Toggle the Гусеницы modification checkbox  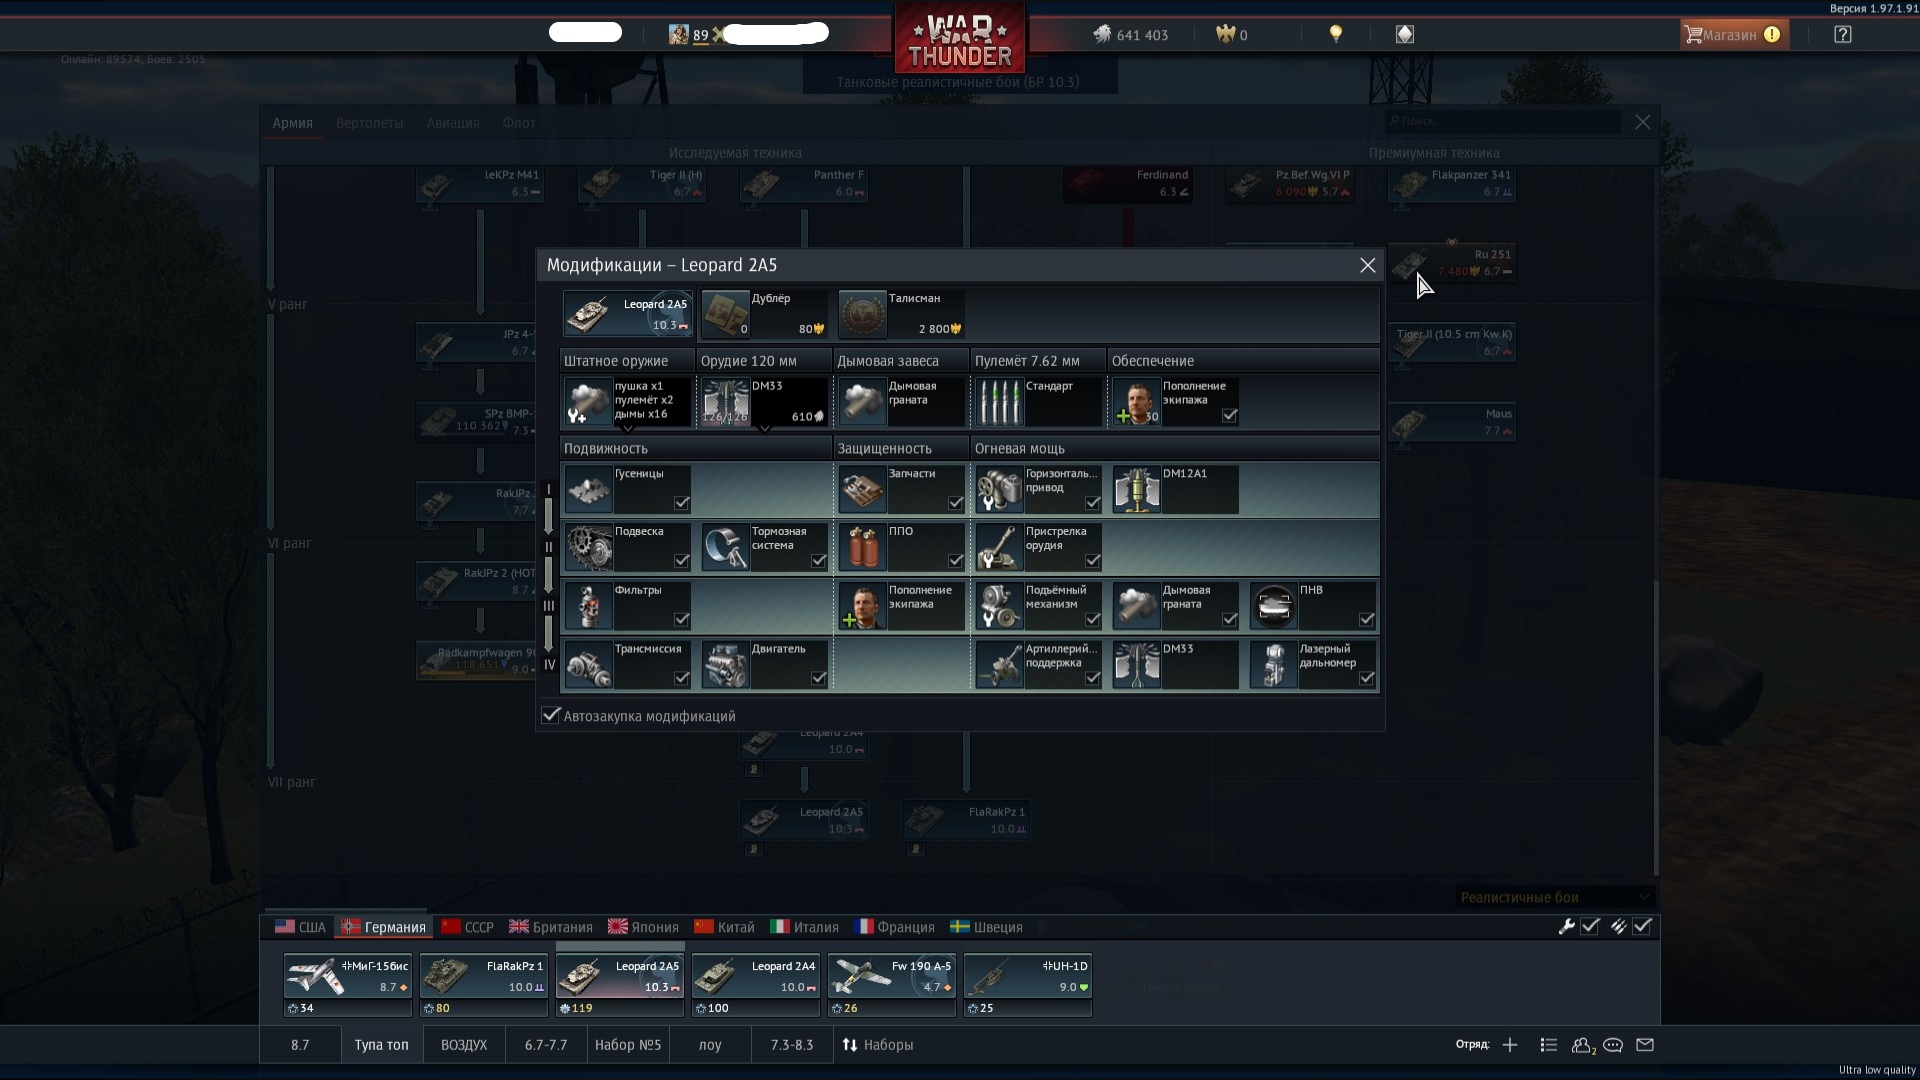pos(682,503)
